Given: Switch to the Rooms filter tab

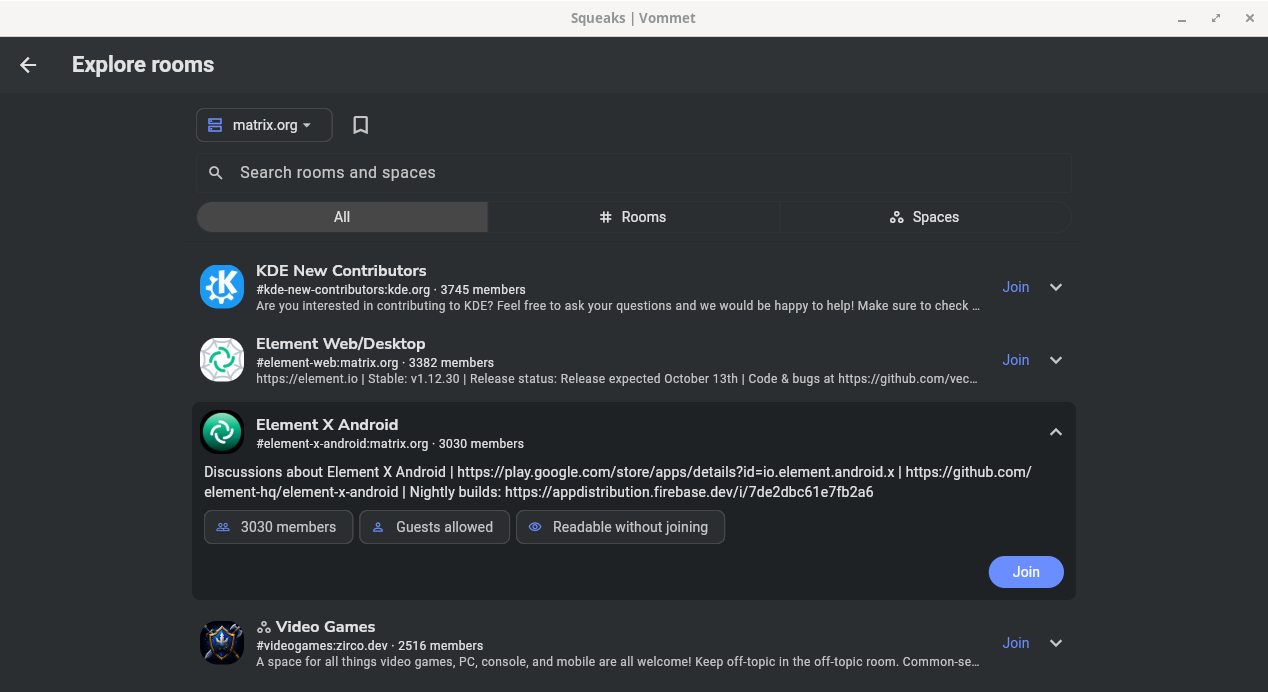Looking at the screenshot, I should [633, 217].
